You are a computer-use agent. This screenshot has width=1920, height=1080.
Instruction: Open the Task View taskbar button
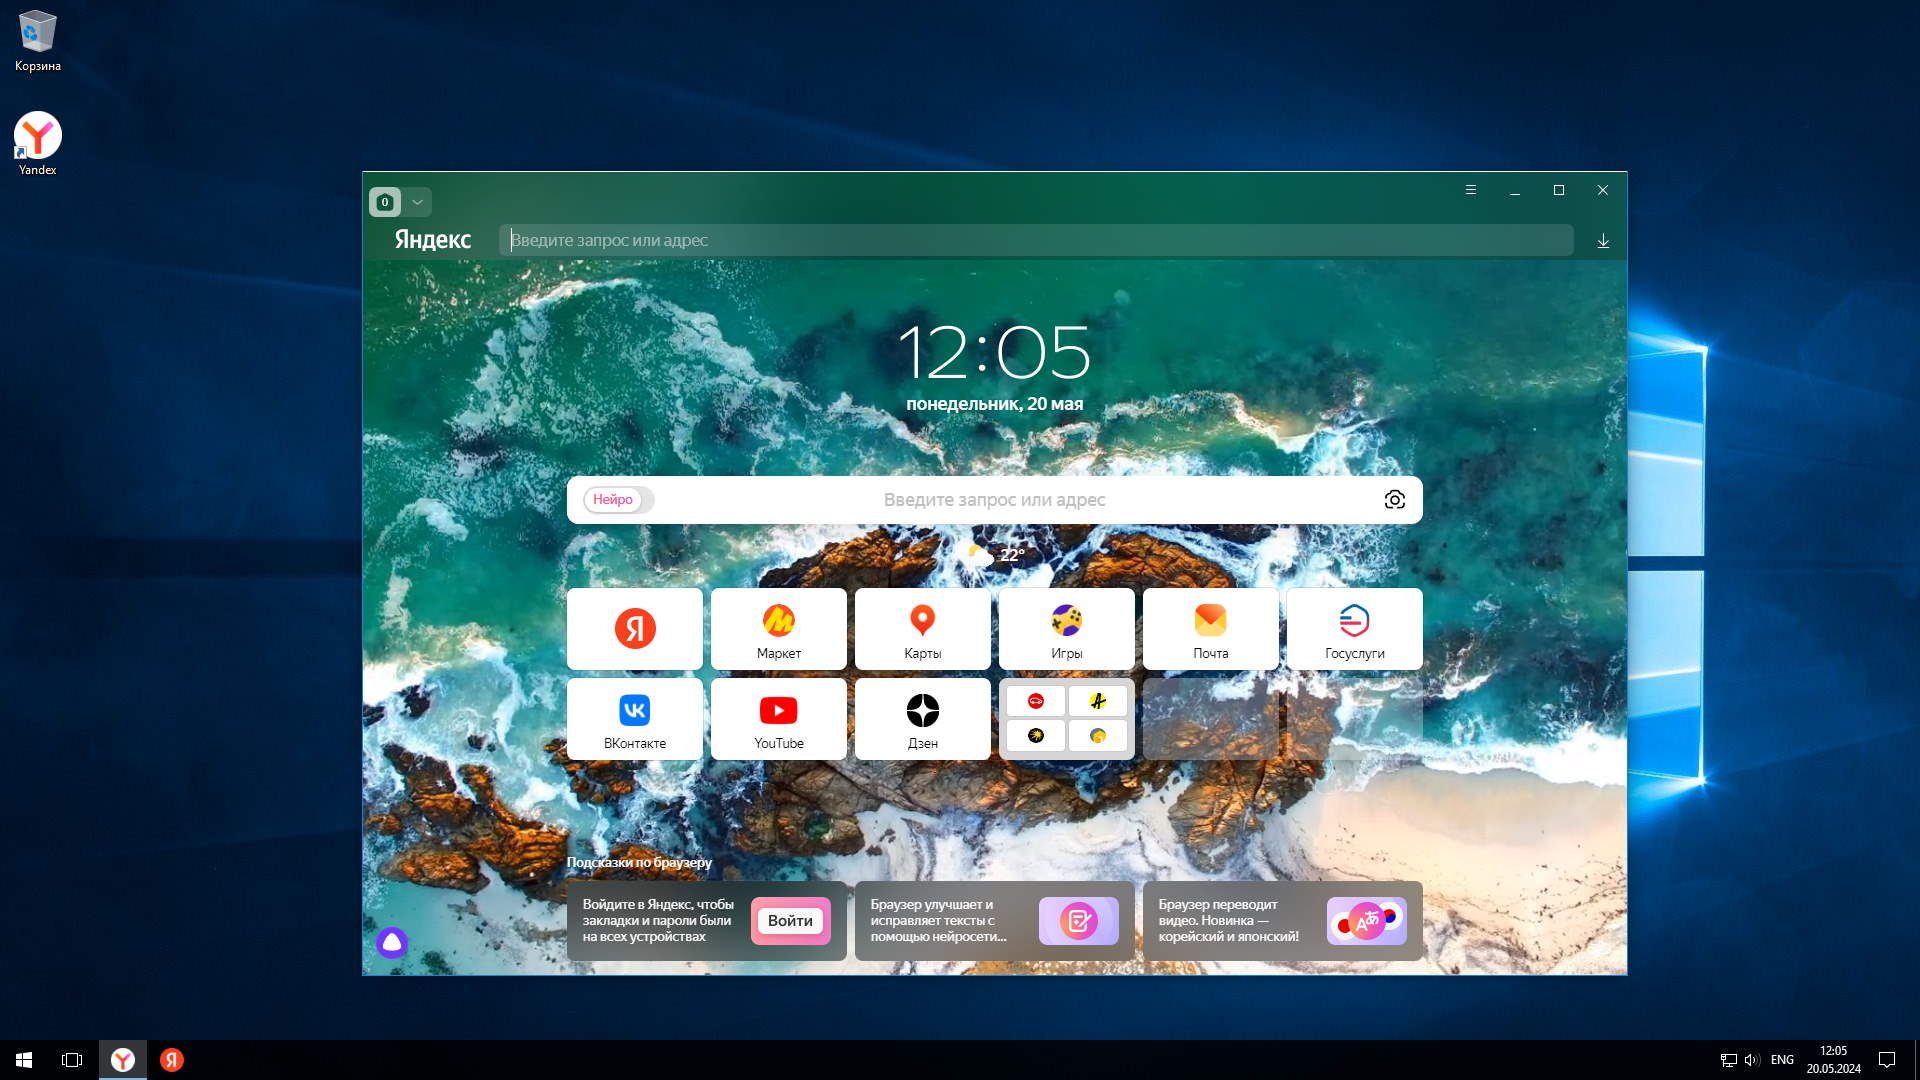[72, 1060]
